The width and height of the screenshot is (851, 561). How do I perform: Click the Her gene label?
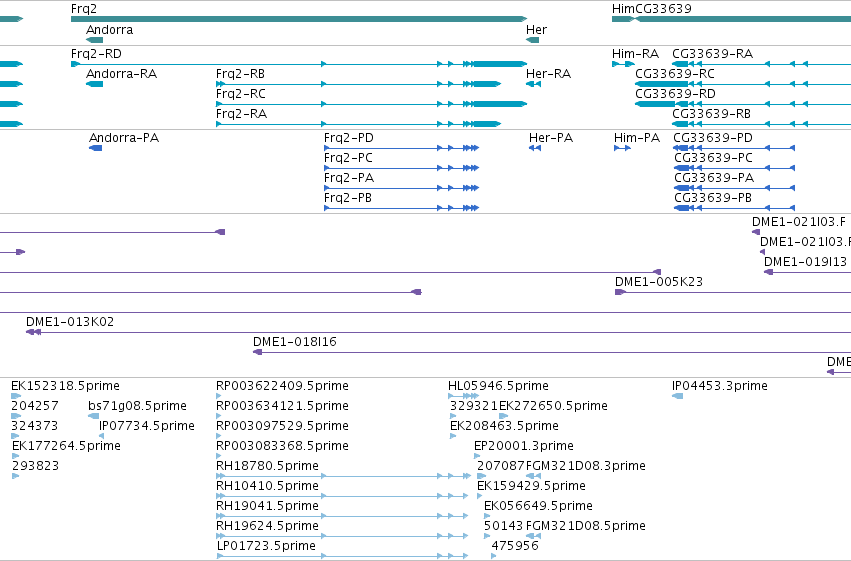[536, 30]
